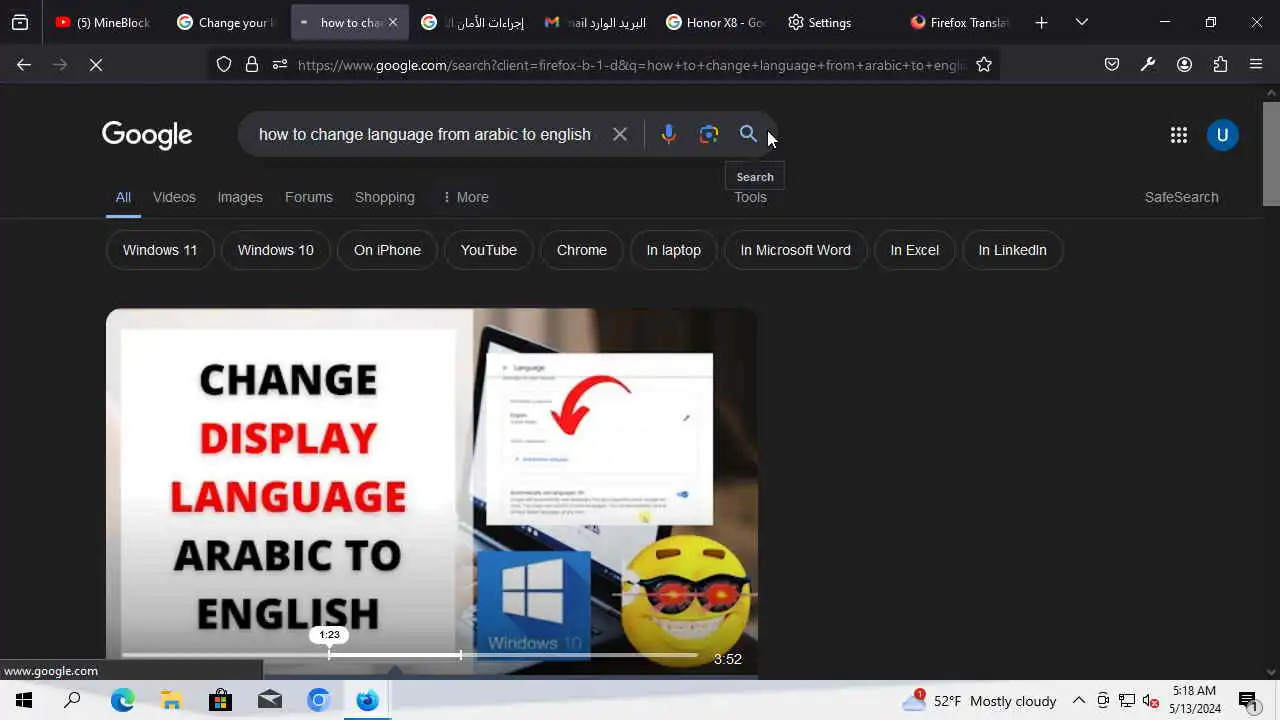1280x720 pixels.
Task: Open the wrench developer tools icon
Action: pyautogui.click(x=1148, y=65)
